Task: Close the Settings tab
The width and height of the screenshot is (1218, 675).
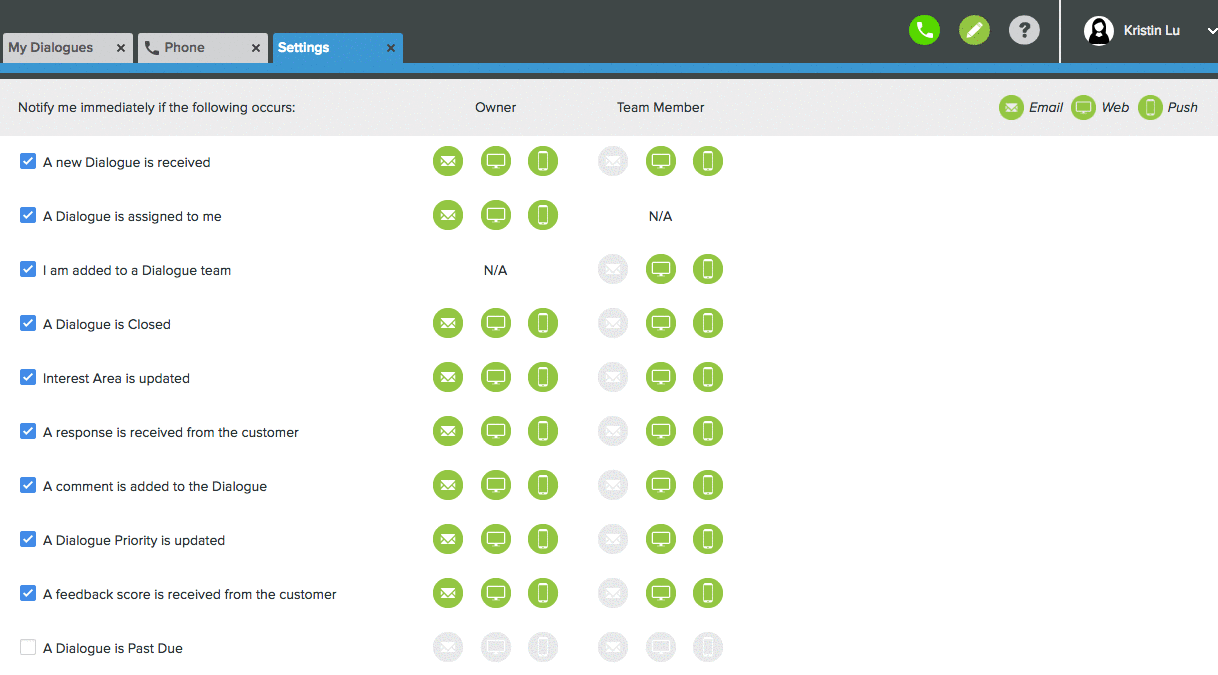Action: pyautogui.click(x=391, y=48)
